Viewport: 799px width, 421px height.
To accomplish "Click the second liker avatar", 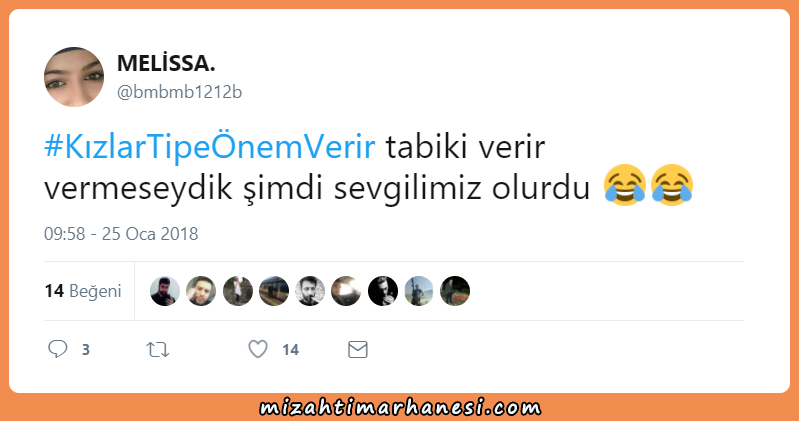I will [201, 291].
